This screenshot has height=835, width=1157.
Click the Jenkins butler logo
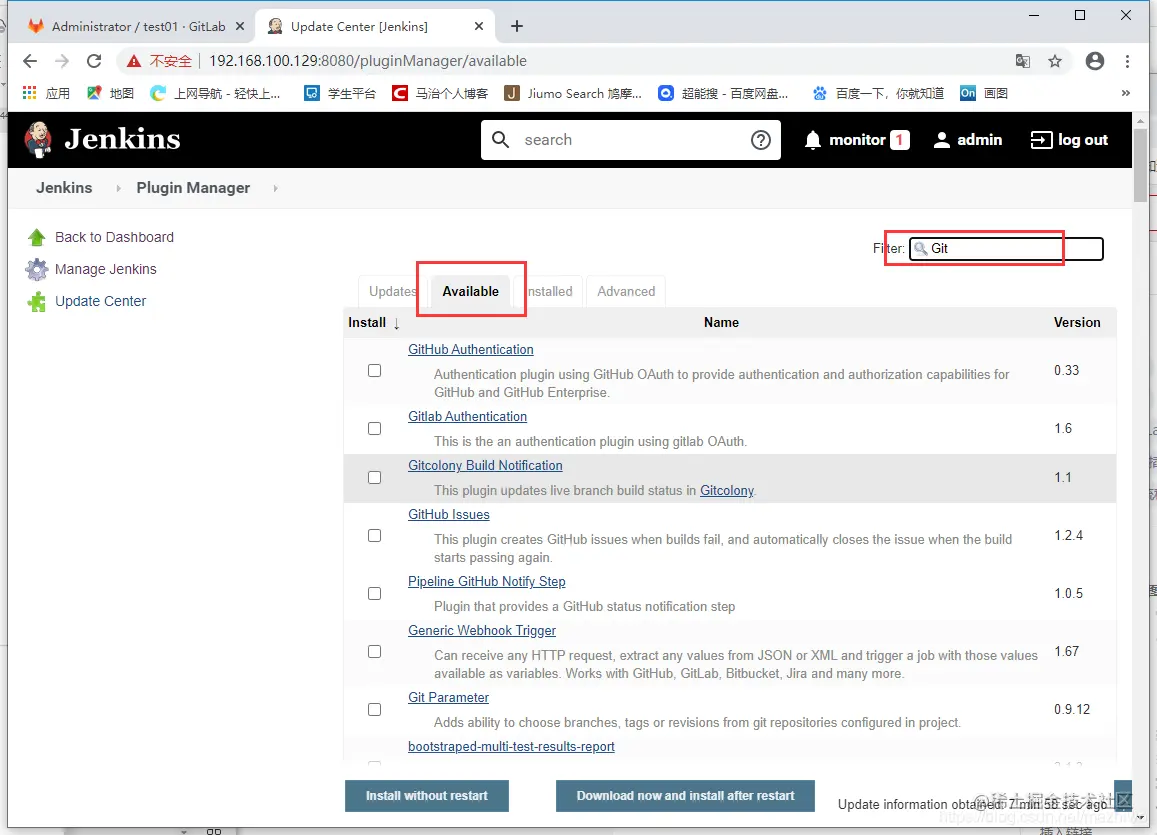(x=38, y=139)
